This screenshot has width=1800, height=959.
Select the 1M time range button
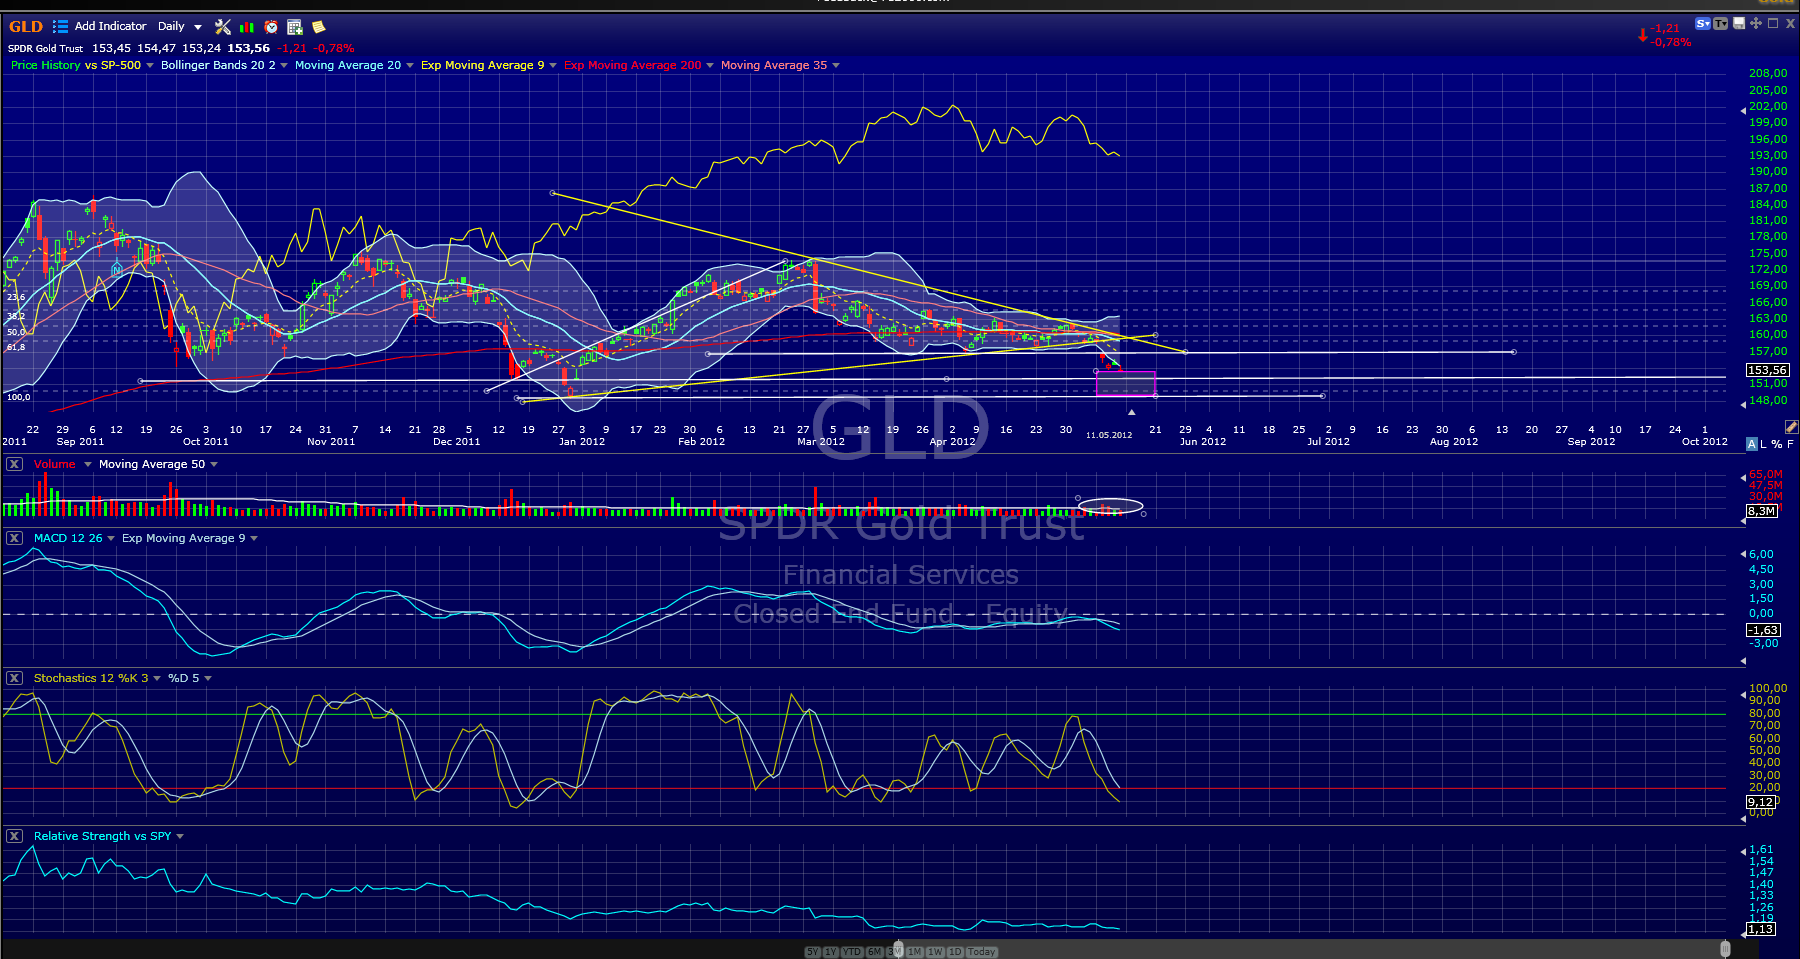click(915, 952)
